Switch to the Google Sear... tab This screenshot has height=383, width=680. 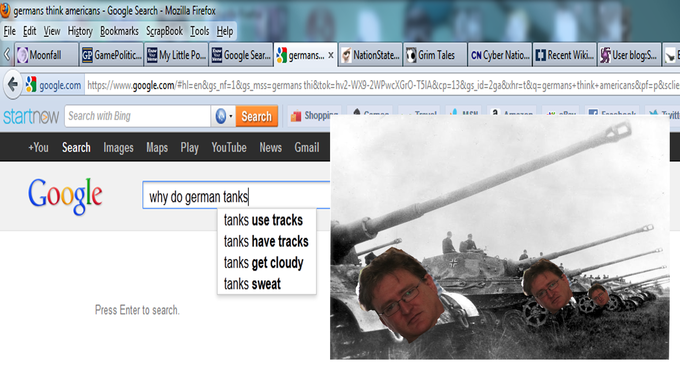(241, 55)
